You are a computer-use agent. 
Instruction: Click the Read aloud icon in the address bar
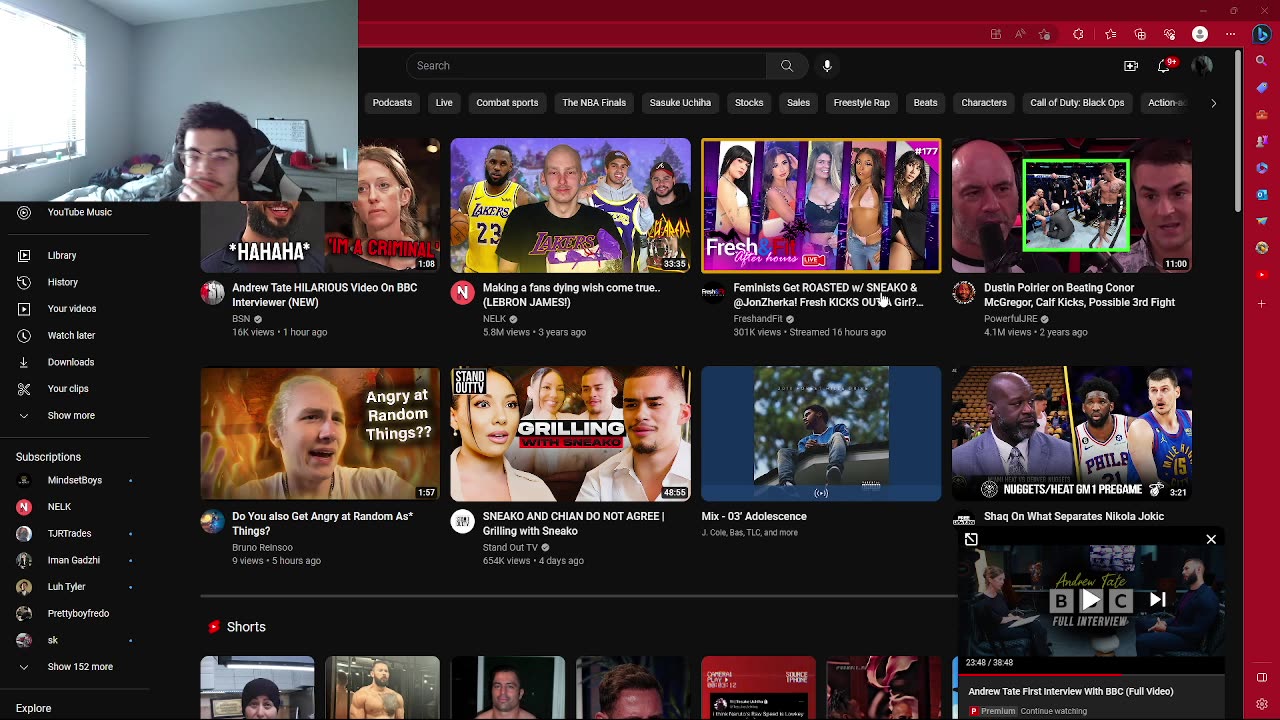pyautogui.click(x=1020, y=34)
